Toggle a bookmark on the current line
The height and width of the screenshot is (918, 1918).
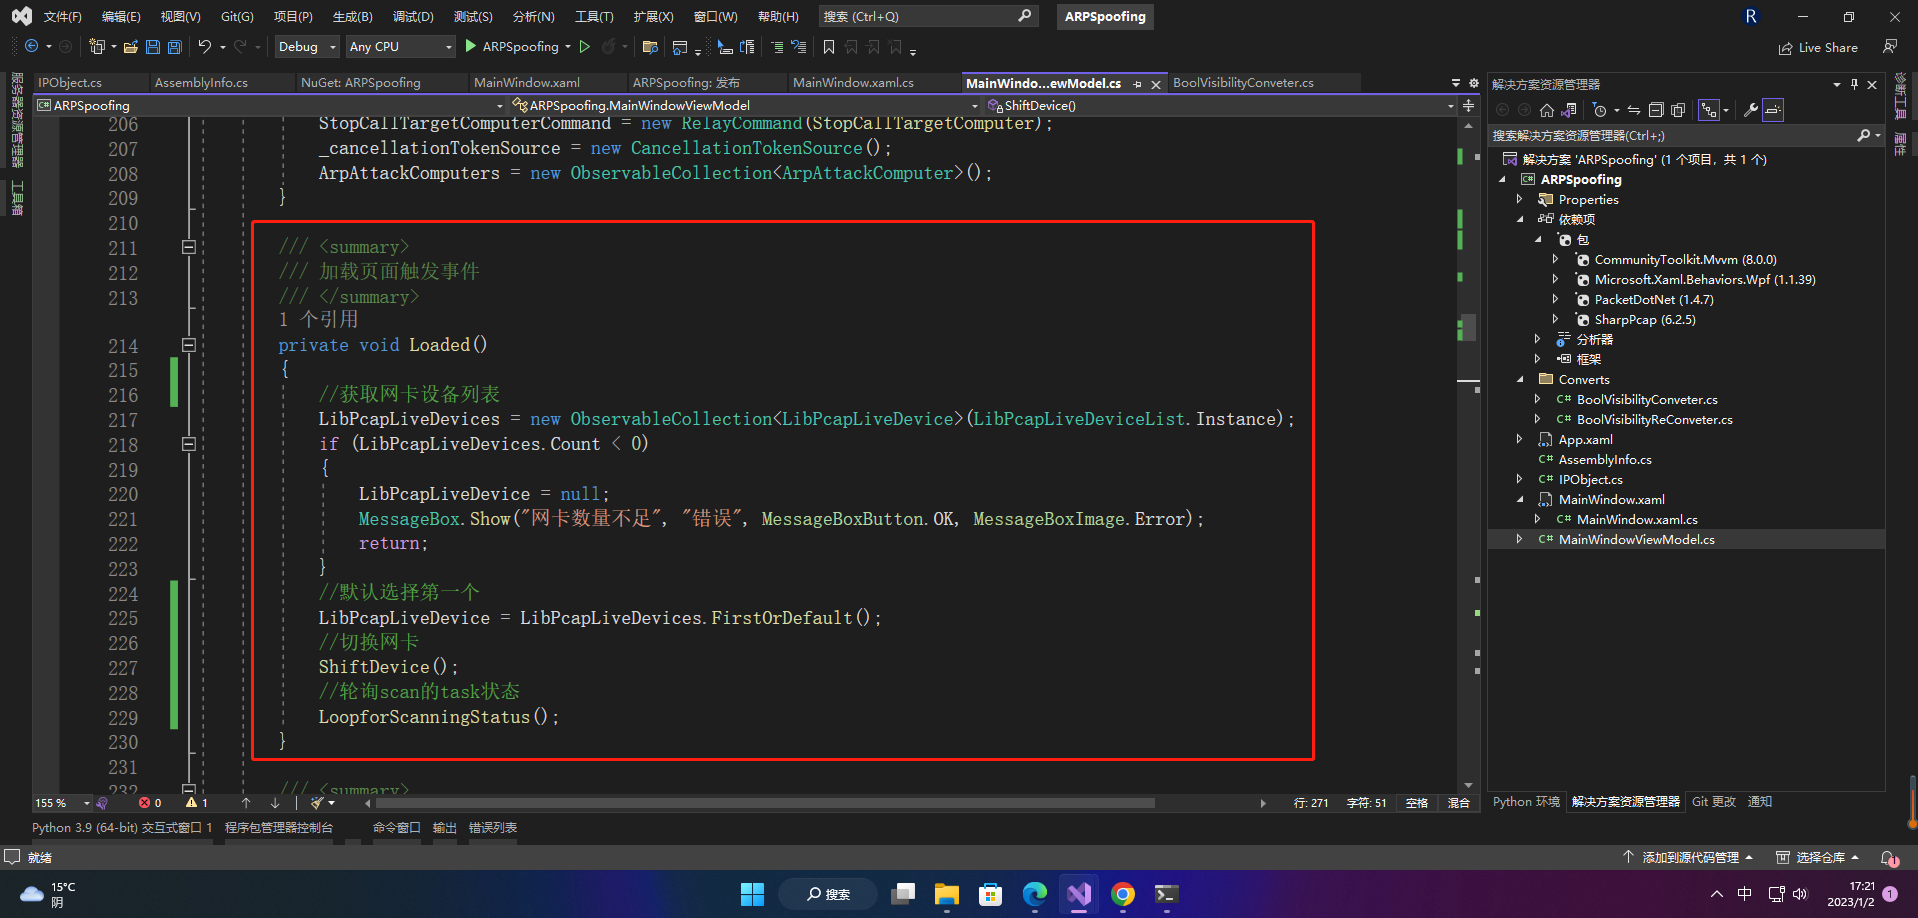click(829, 46)
